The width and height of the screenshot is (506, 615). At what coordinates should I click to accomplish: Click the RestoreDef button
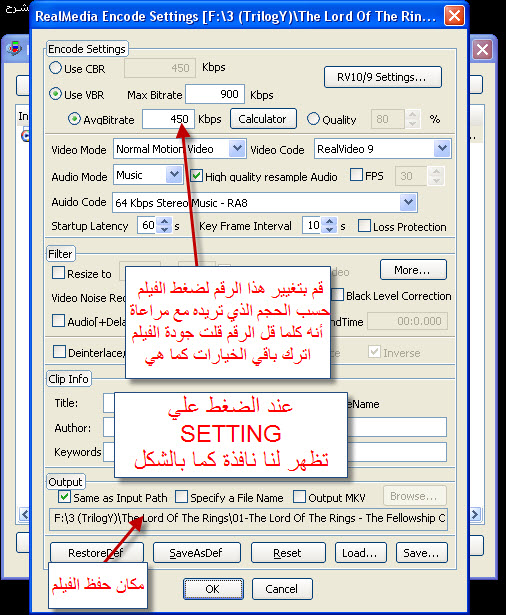[97, 553]
